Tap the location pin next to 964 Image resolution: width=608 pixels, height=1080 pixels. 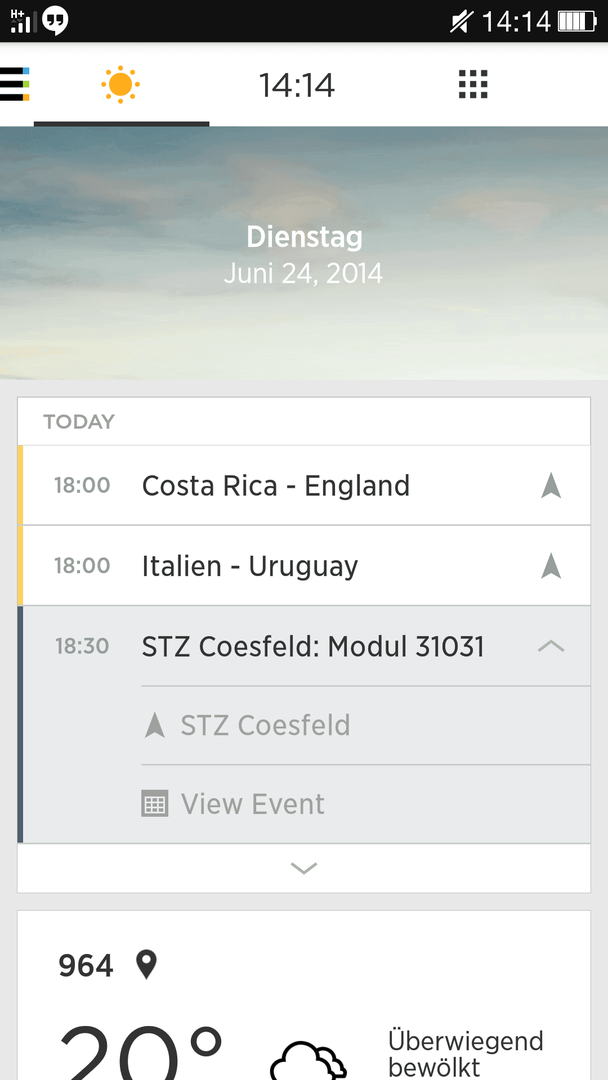[x=146, y=964]
